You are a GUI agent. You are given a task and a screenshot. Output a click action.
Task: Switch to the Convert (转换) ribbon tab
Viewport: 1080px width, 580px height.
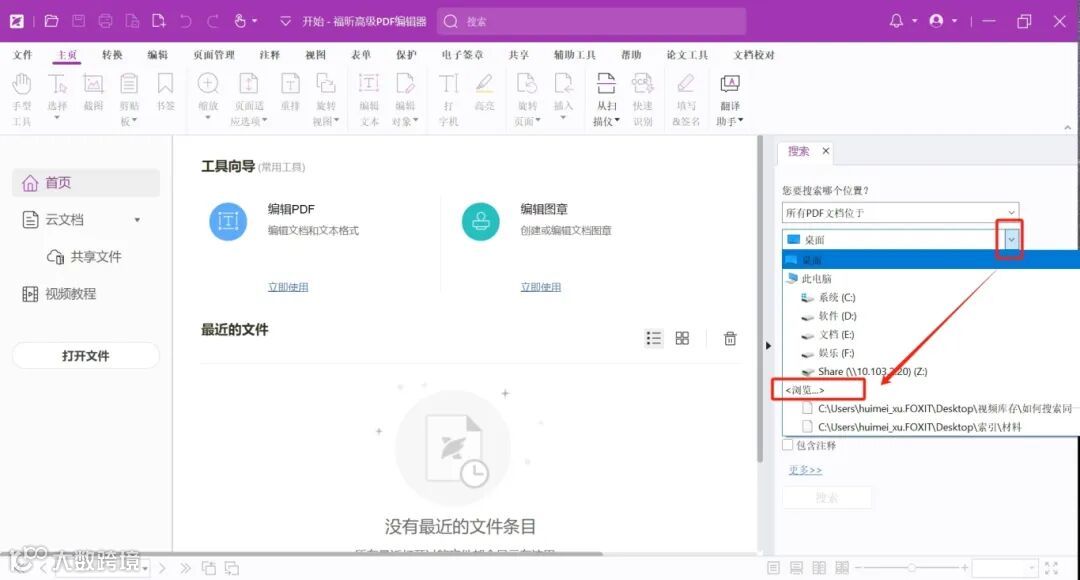(112, 54)
